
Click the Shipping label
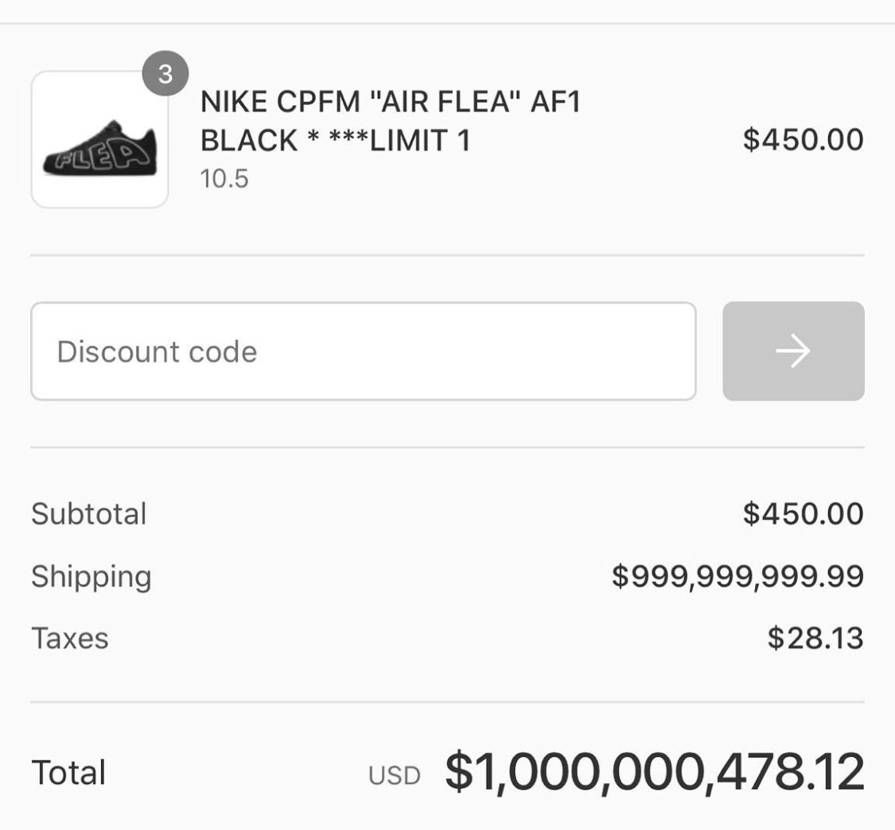point(91,576)
